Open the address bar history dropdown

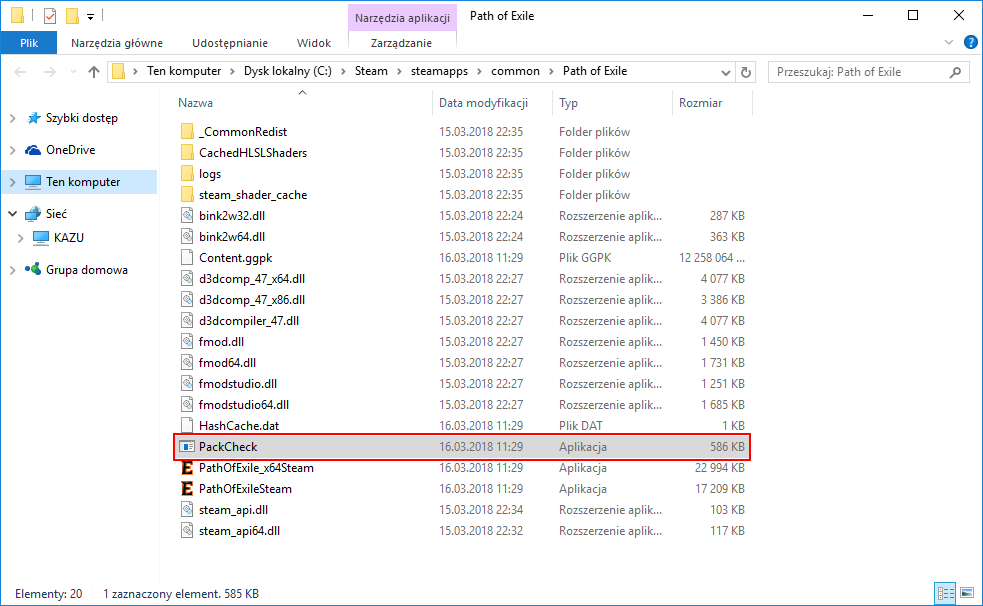pyautogui.click(x=726, y=72)
